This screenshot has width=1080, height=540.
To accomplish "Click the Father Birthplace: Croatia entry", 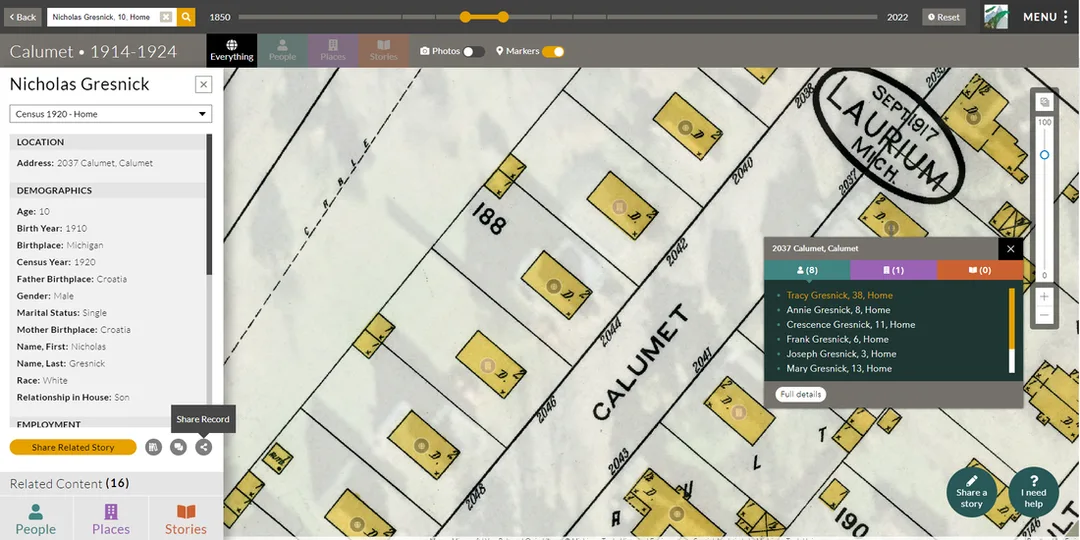I will coord(72,279).
